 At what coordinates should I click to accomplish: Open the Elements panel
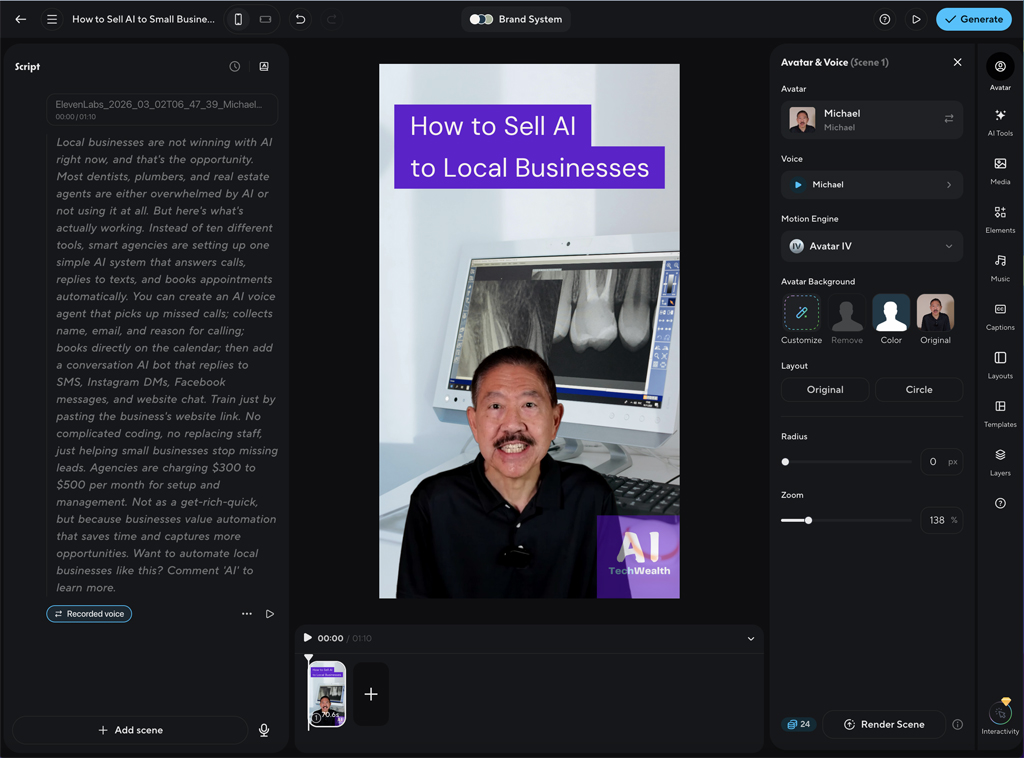(1000, 218)
